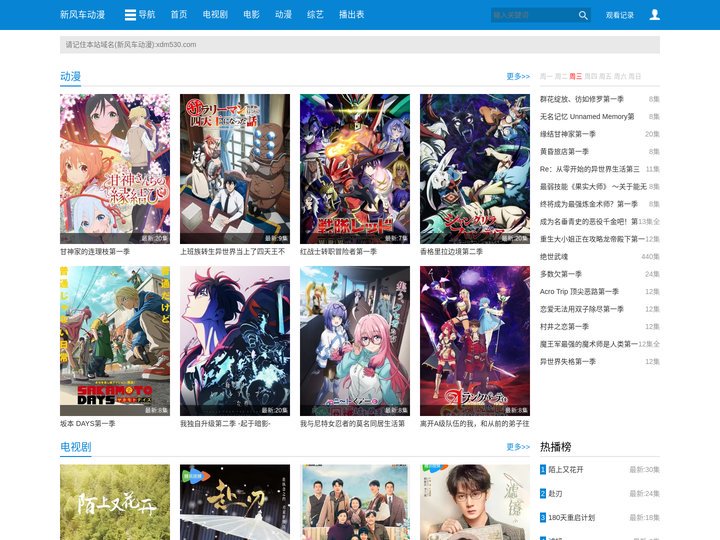
Task: Open 坂本 DAYS poster thumbnail
Action: (x=115, y=341)
